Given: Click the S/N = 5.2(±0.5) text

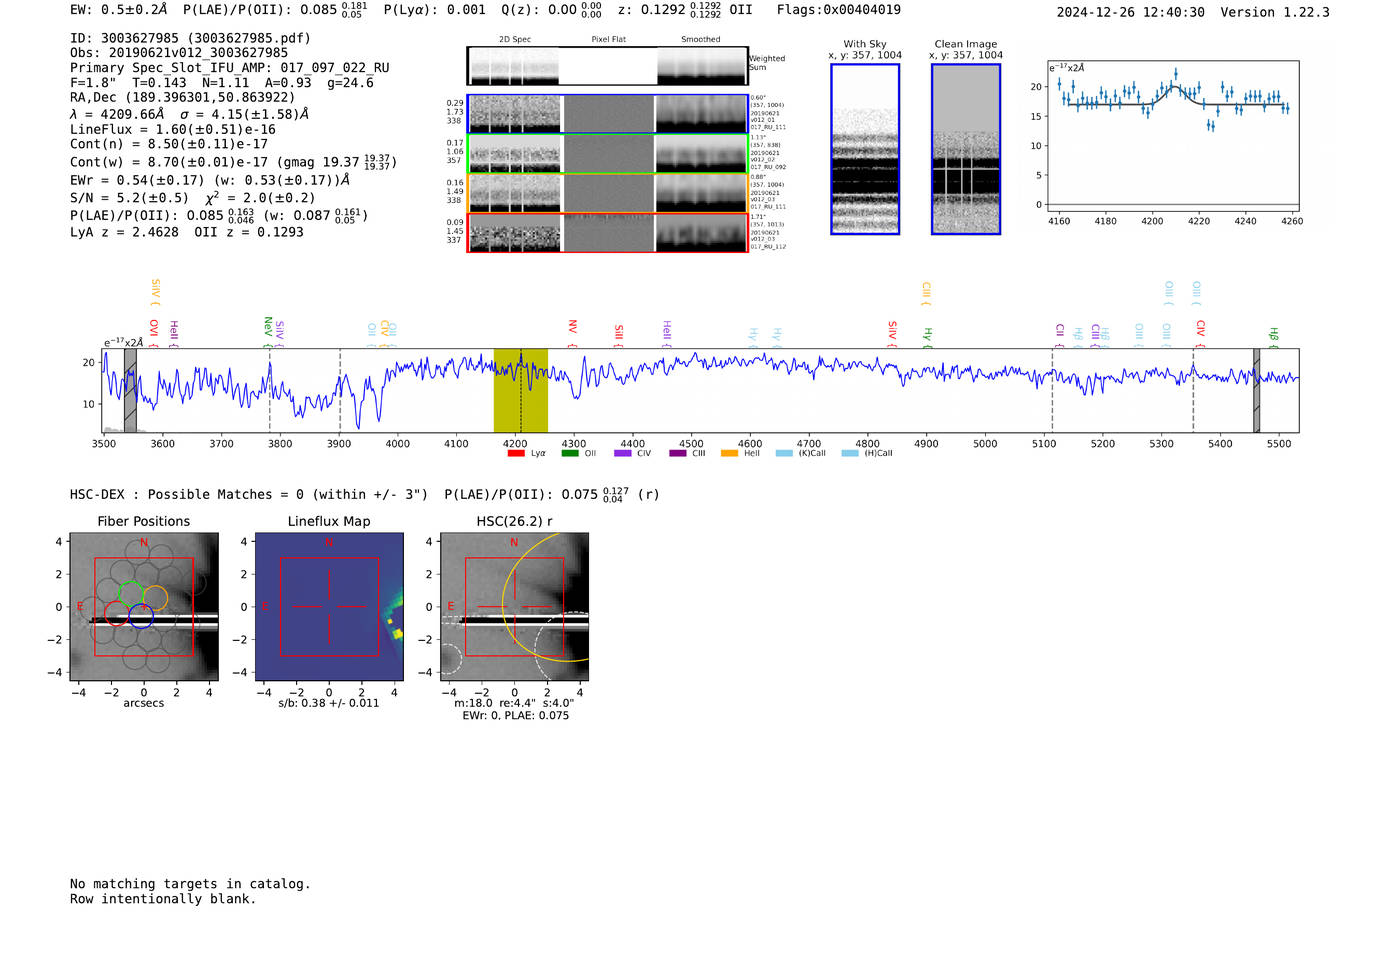Looking at the screenshot, I should click(x=129, y=198).
